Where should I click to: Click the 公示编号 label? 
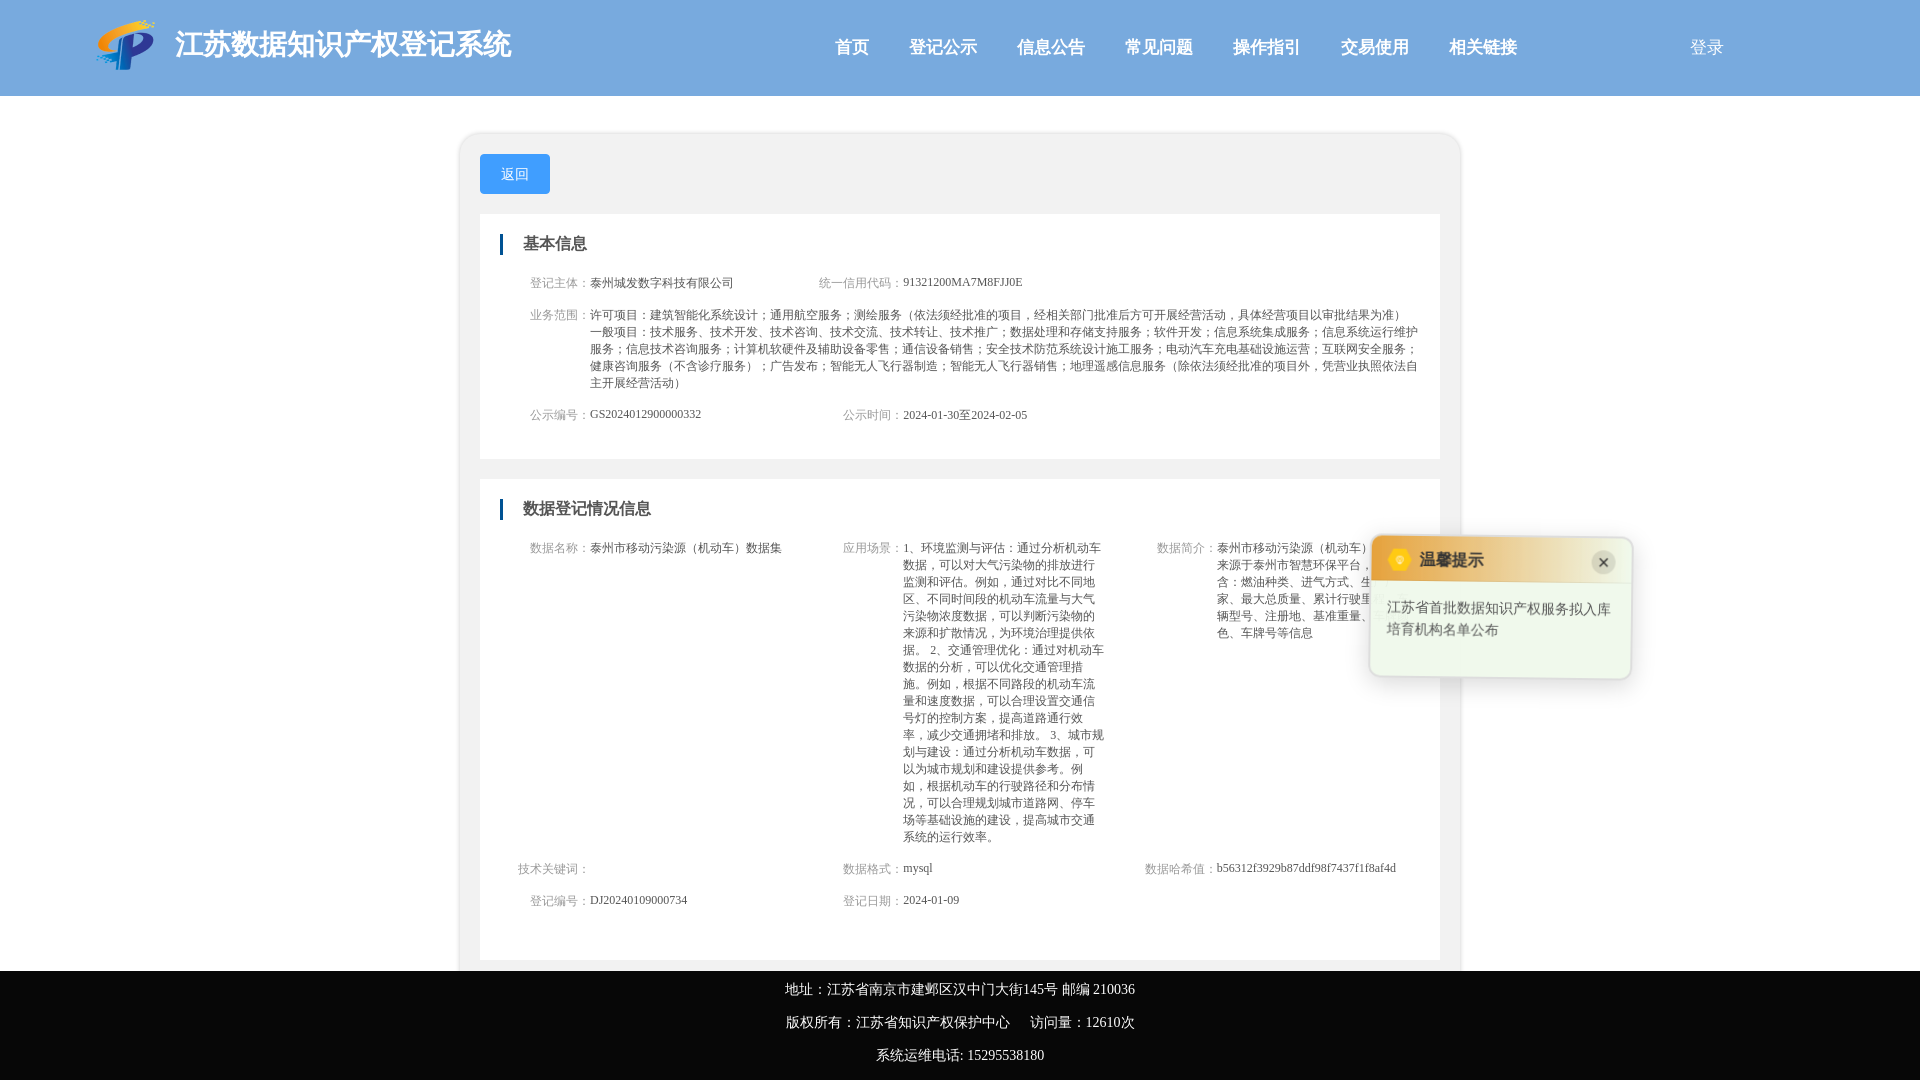pos(559,415)
